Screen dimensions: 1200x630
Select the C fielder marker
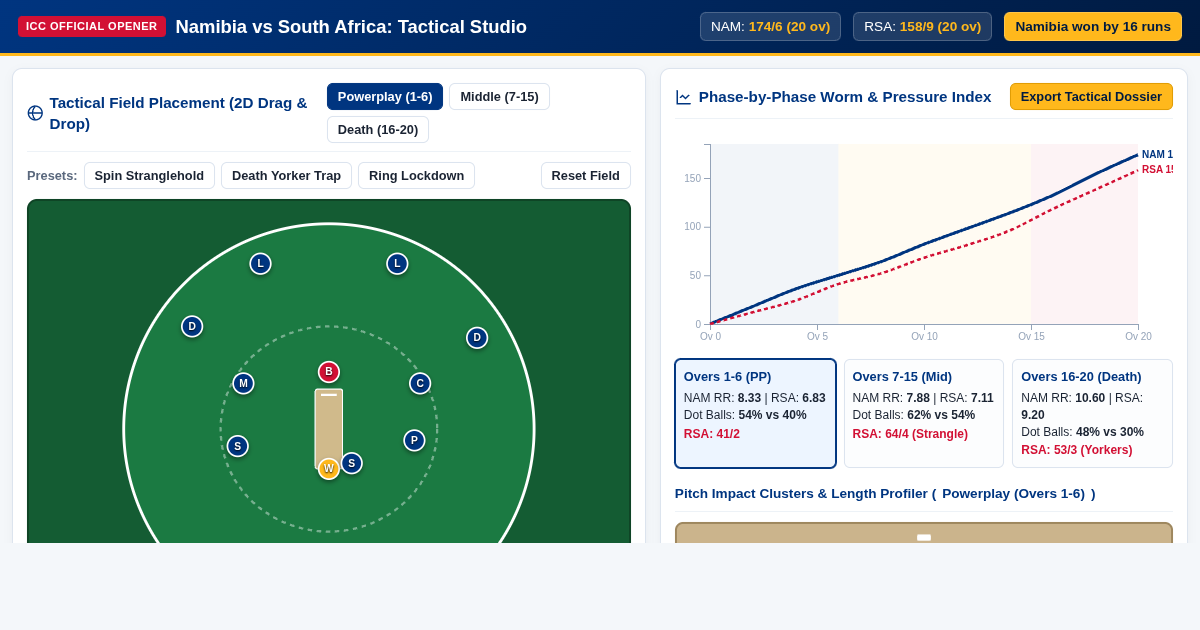[420, 384]
